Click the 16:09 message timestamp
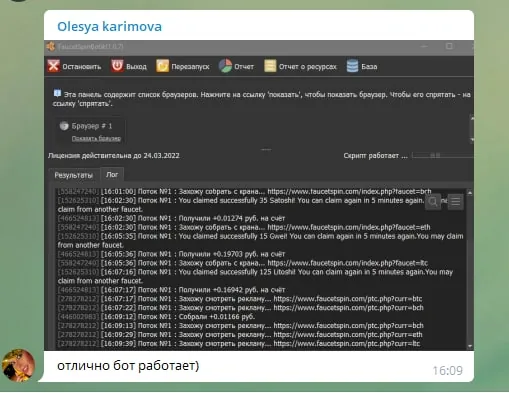Image resolution: width=509 pixels, height=393 pixels. point(447,371)
